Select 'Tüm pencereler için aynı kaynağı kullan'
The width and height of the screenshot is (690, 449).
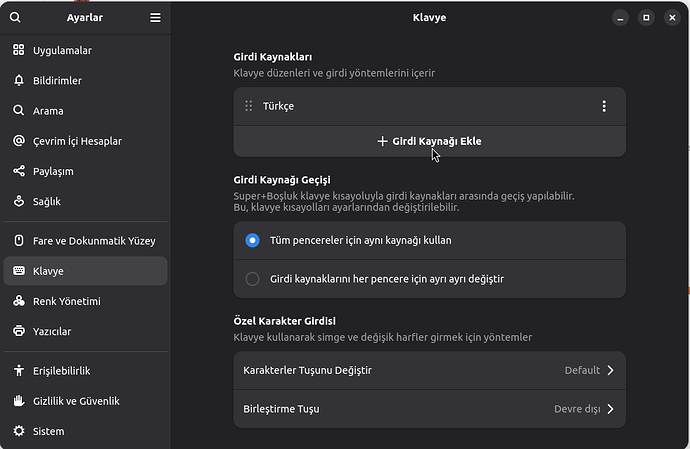point(252,240)
